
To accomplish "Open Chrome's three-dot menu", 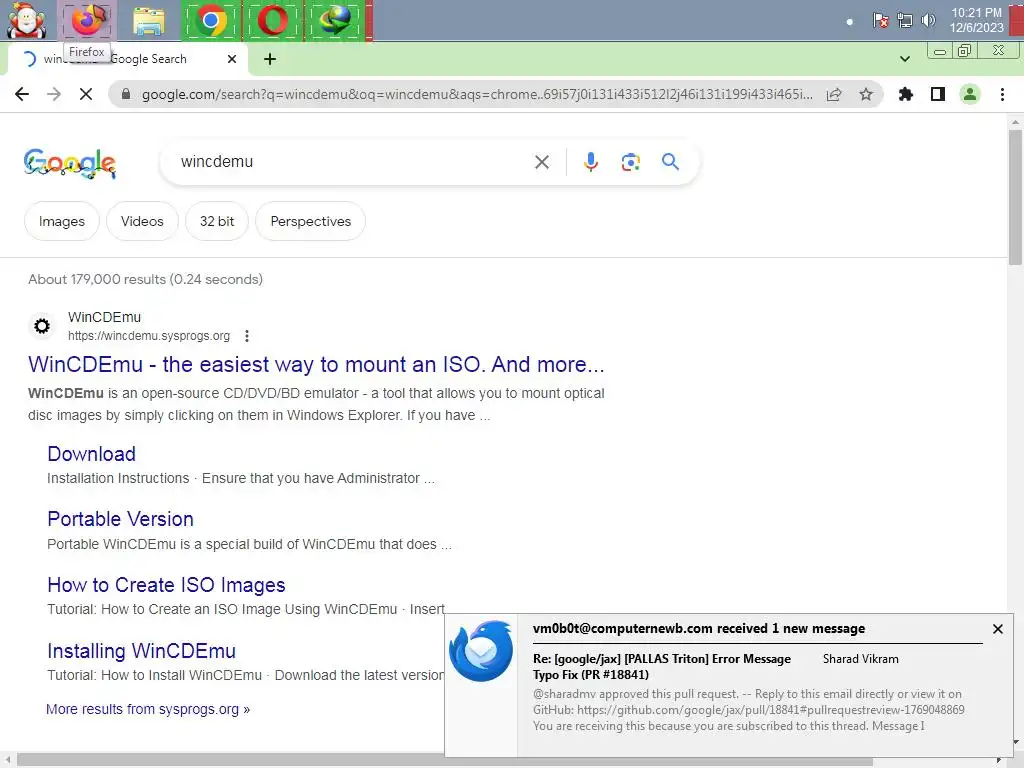I will coord(1002,95).
